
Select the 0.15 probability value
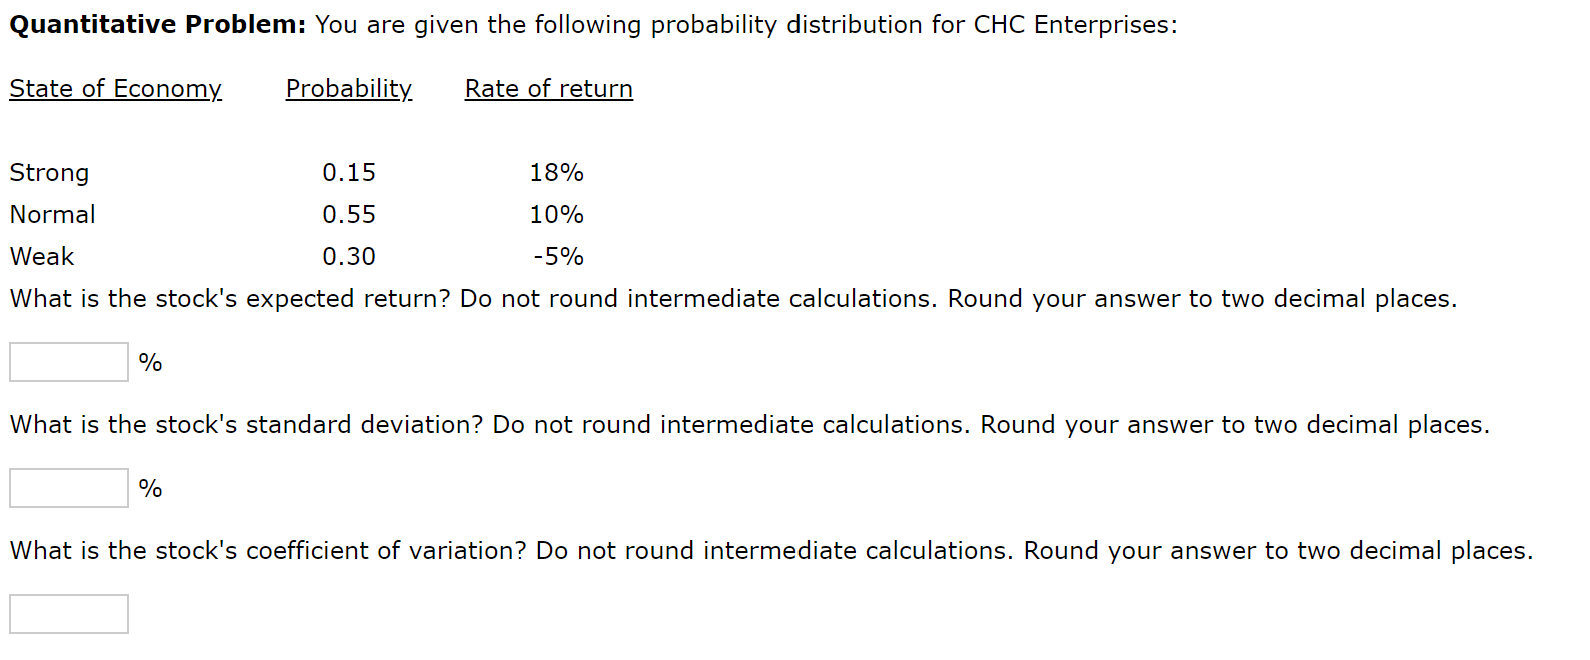(349, 172)
